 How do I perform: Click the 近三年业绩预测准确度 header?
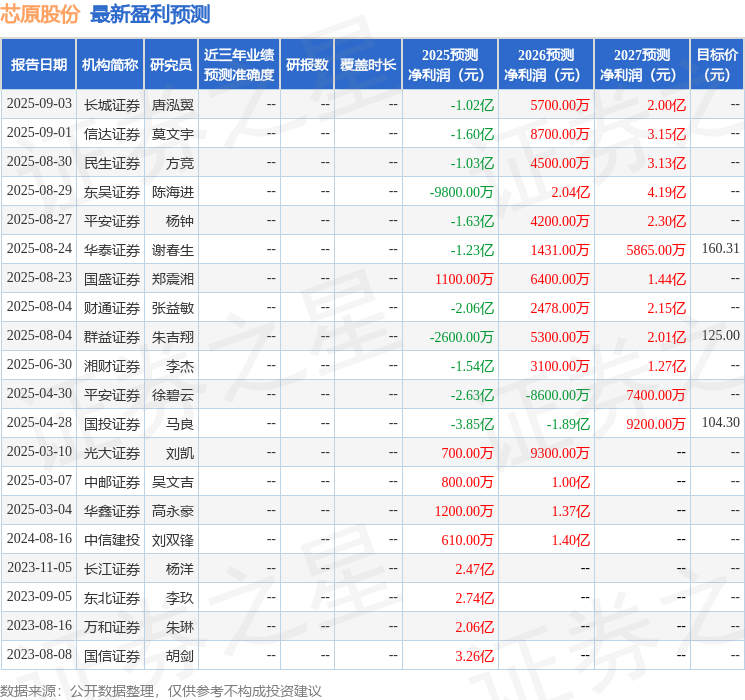coord(239,65)
